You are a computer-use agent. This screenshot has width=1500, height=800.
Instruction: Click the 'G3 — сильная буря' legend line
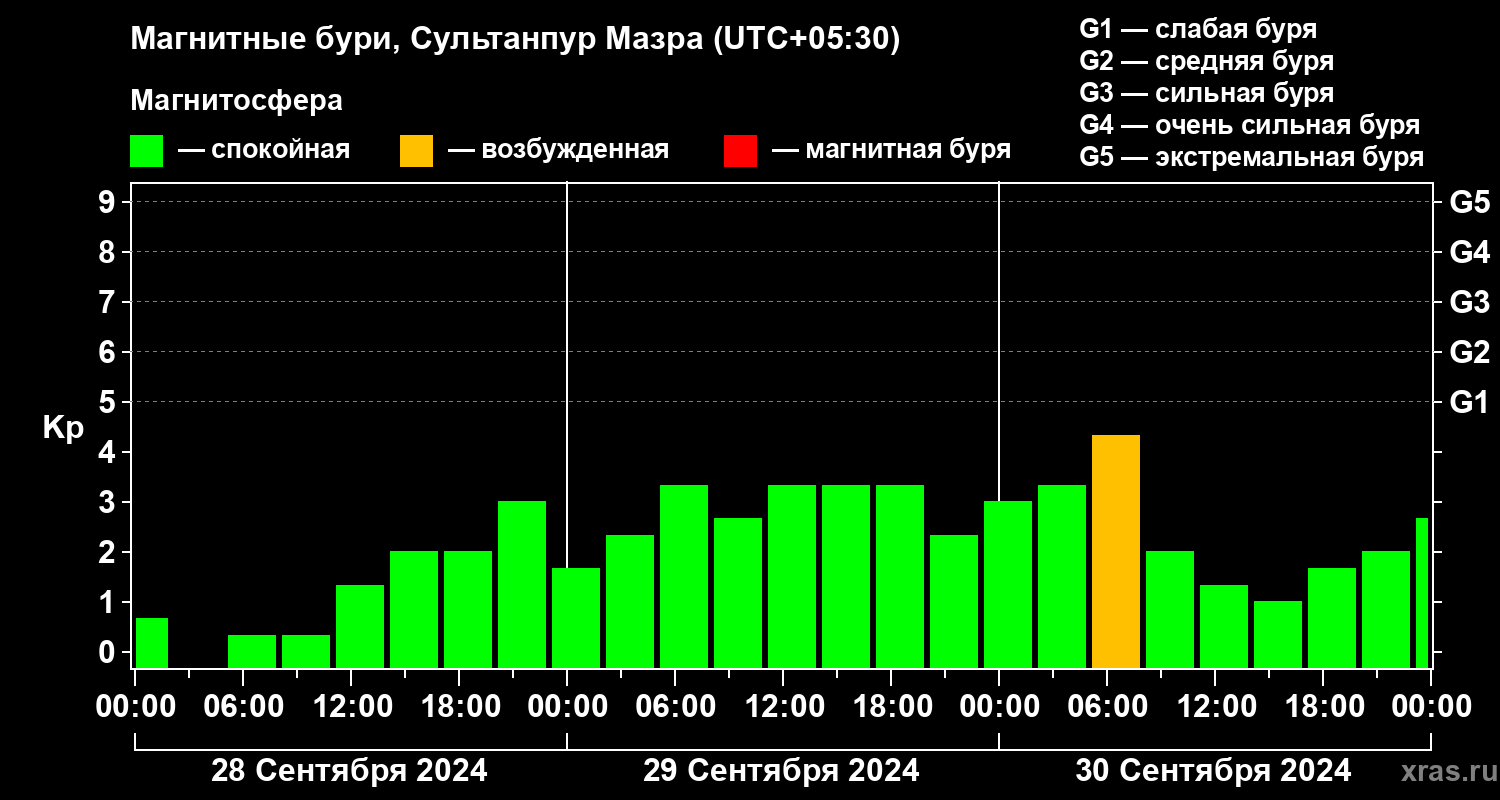[x=1206, y=93]
